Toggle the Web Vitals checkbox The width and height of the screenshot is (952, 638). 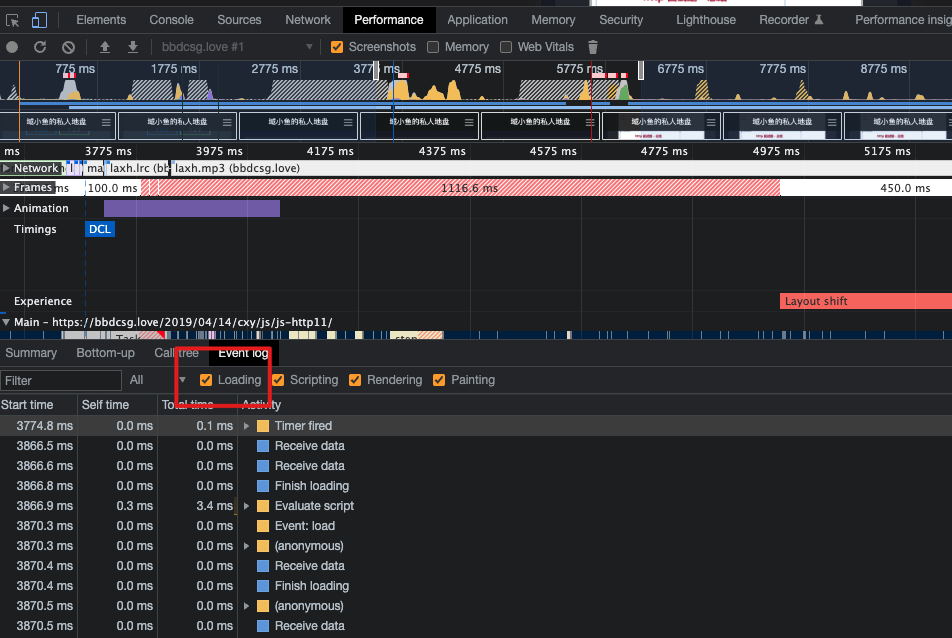[x=506, y=47]
